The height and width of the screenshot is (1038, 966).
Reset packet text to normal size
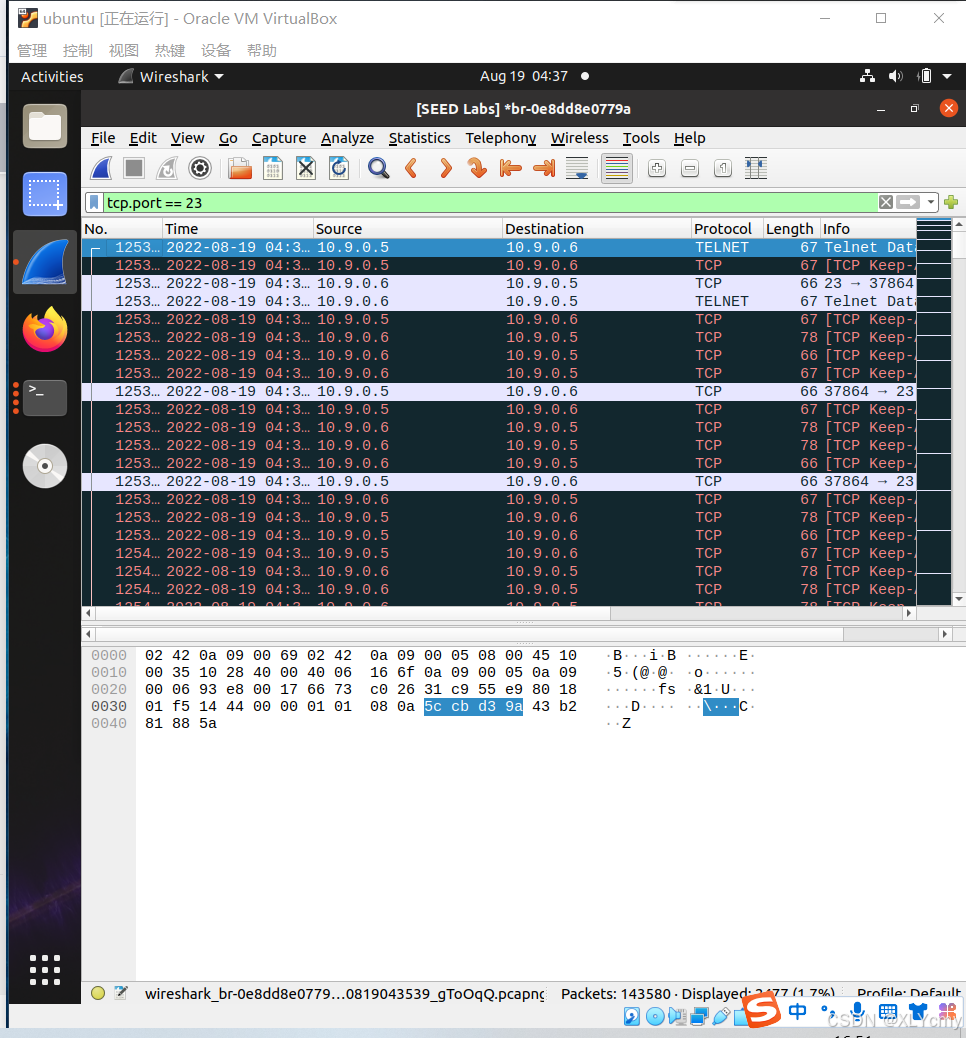[x=723, y=168]
